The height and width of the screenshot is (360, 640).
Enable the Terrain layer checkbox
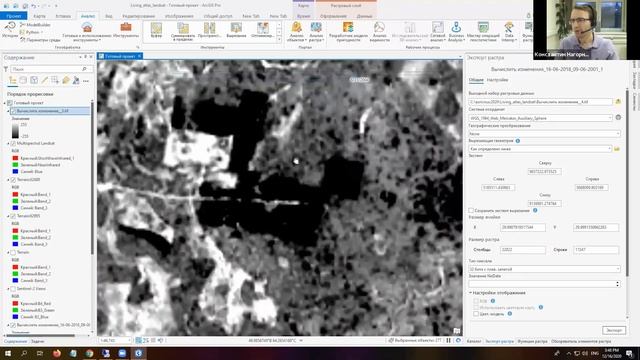[13, 253]
